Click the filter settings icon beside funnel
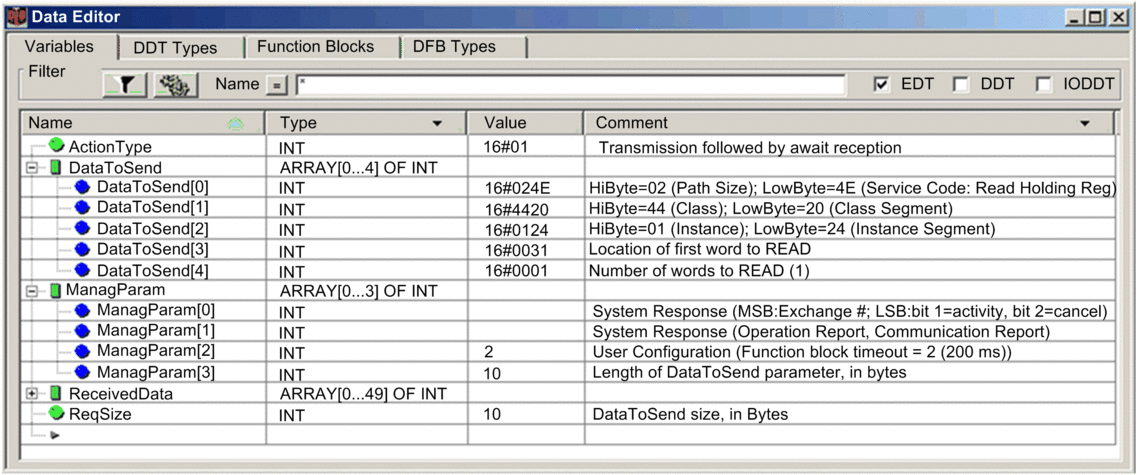Viewport: 1137px width, 475px height. coord(175,85)
